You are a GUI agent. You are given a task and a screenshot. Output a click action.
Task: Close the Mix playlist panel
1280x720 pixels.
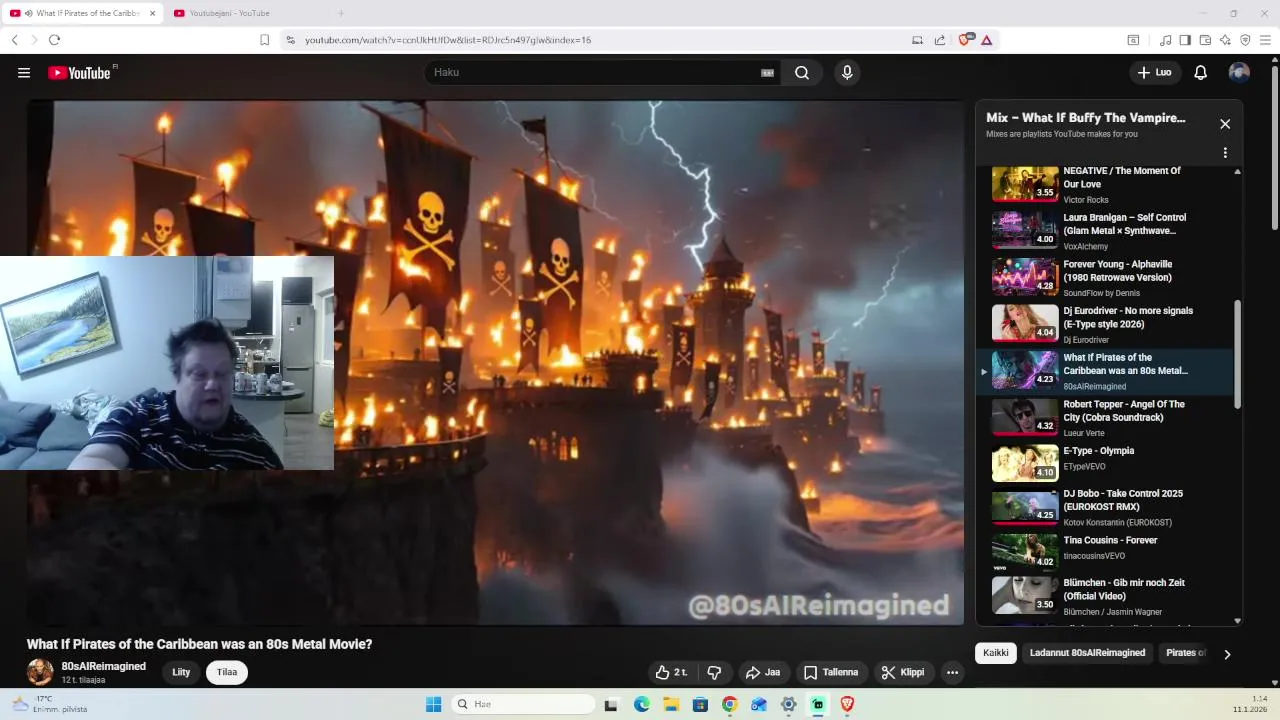pos(1225,124)
